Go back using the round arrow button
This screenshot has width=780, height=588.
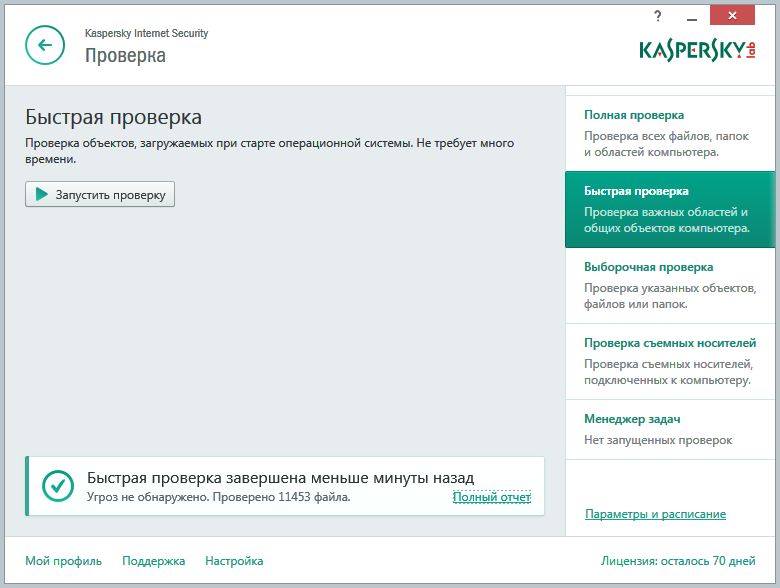[x=45, y=45]
